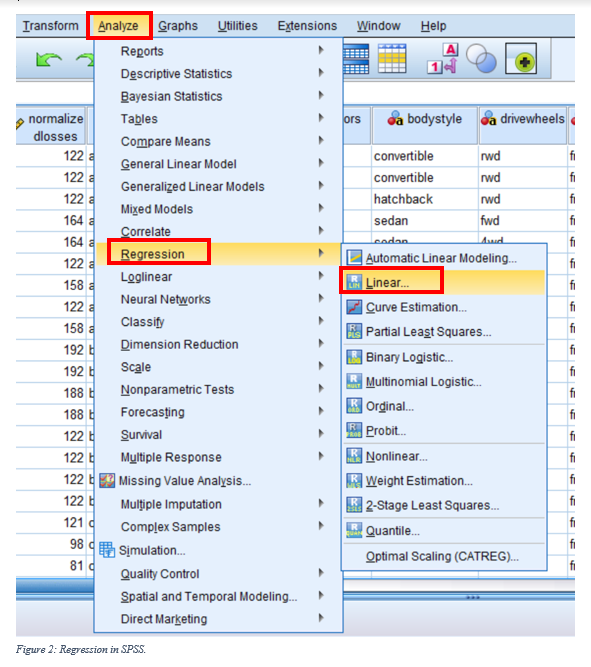
Task: Click the Value Labels icon with A and 1
Action: [443, 59]
